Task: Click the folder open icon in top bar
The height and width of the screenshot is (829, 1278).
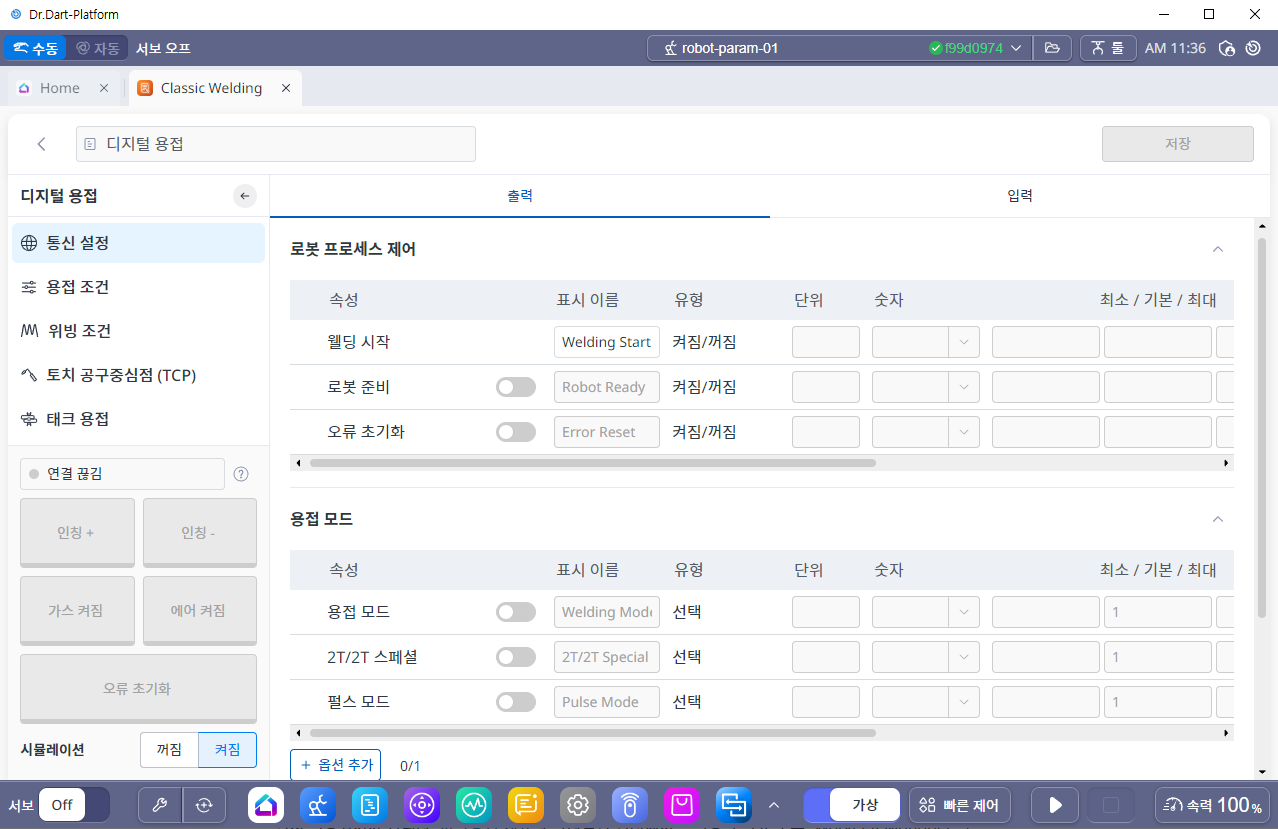Action: 1052,48
